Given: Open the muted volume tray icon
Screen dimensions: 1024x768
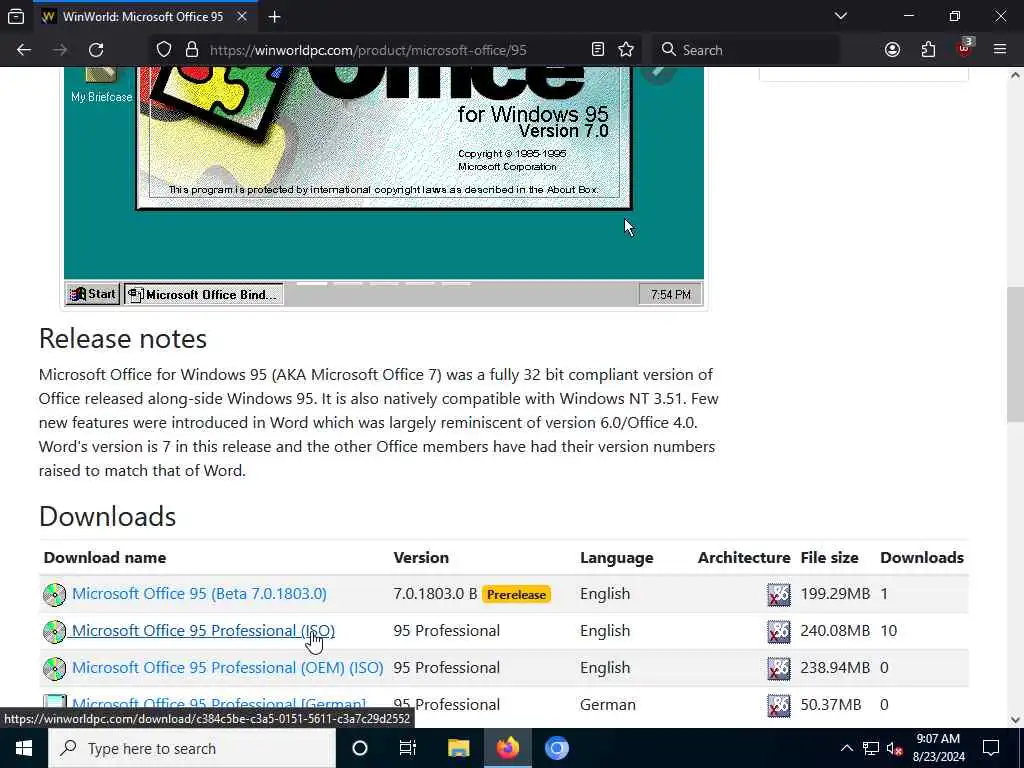Looking at the screenshot, I should (895, 748).
